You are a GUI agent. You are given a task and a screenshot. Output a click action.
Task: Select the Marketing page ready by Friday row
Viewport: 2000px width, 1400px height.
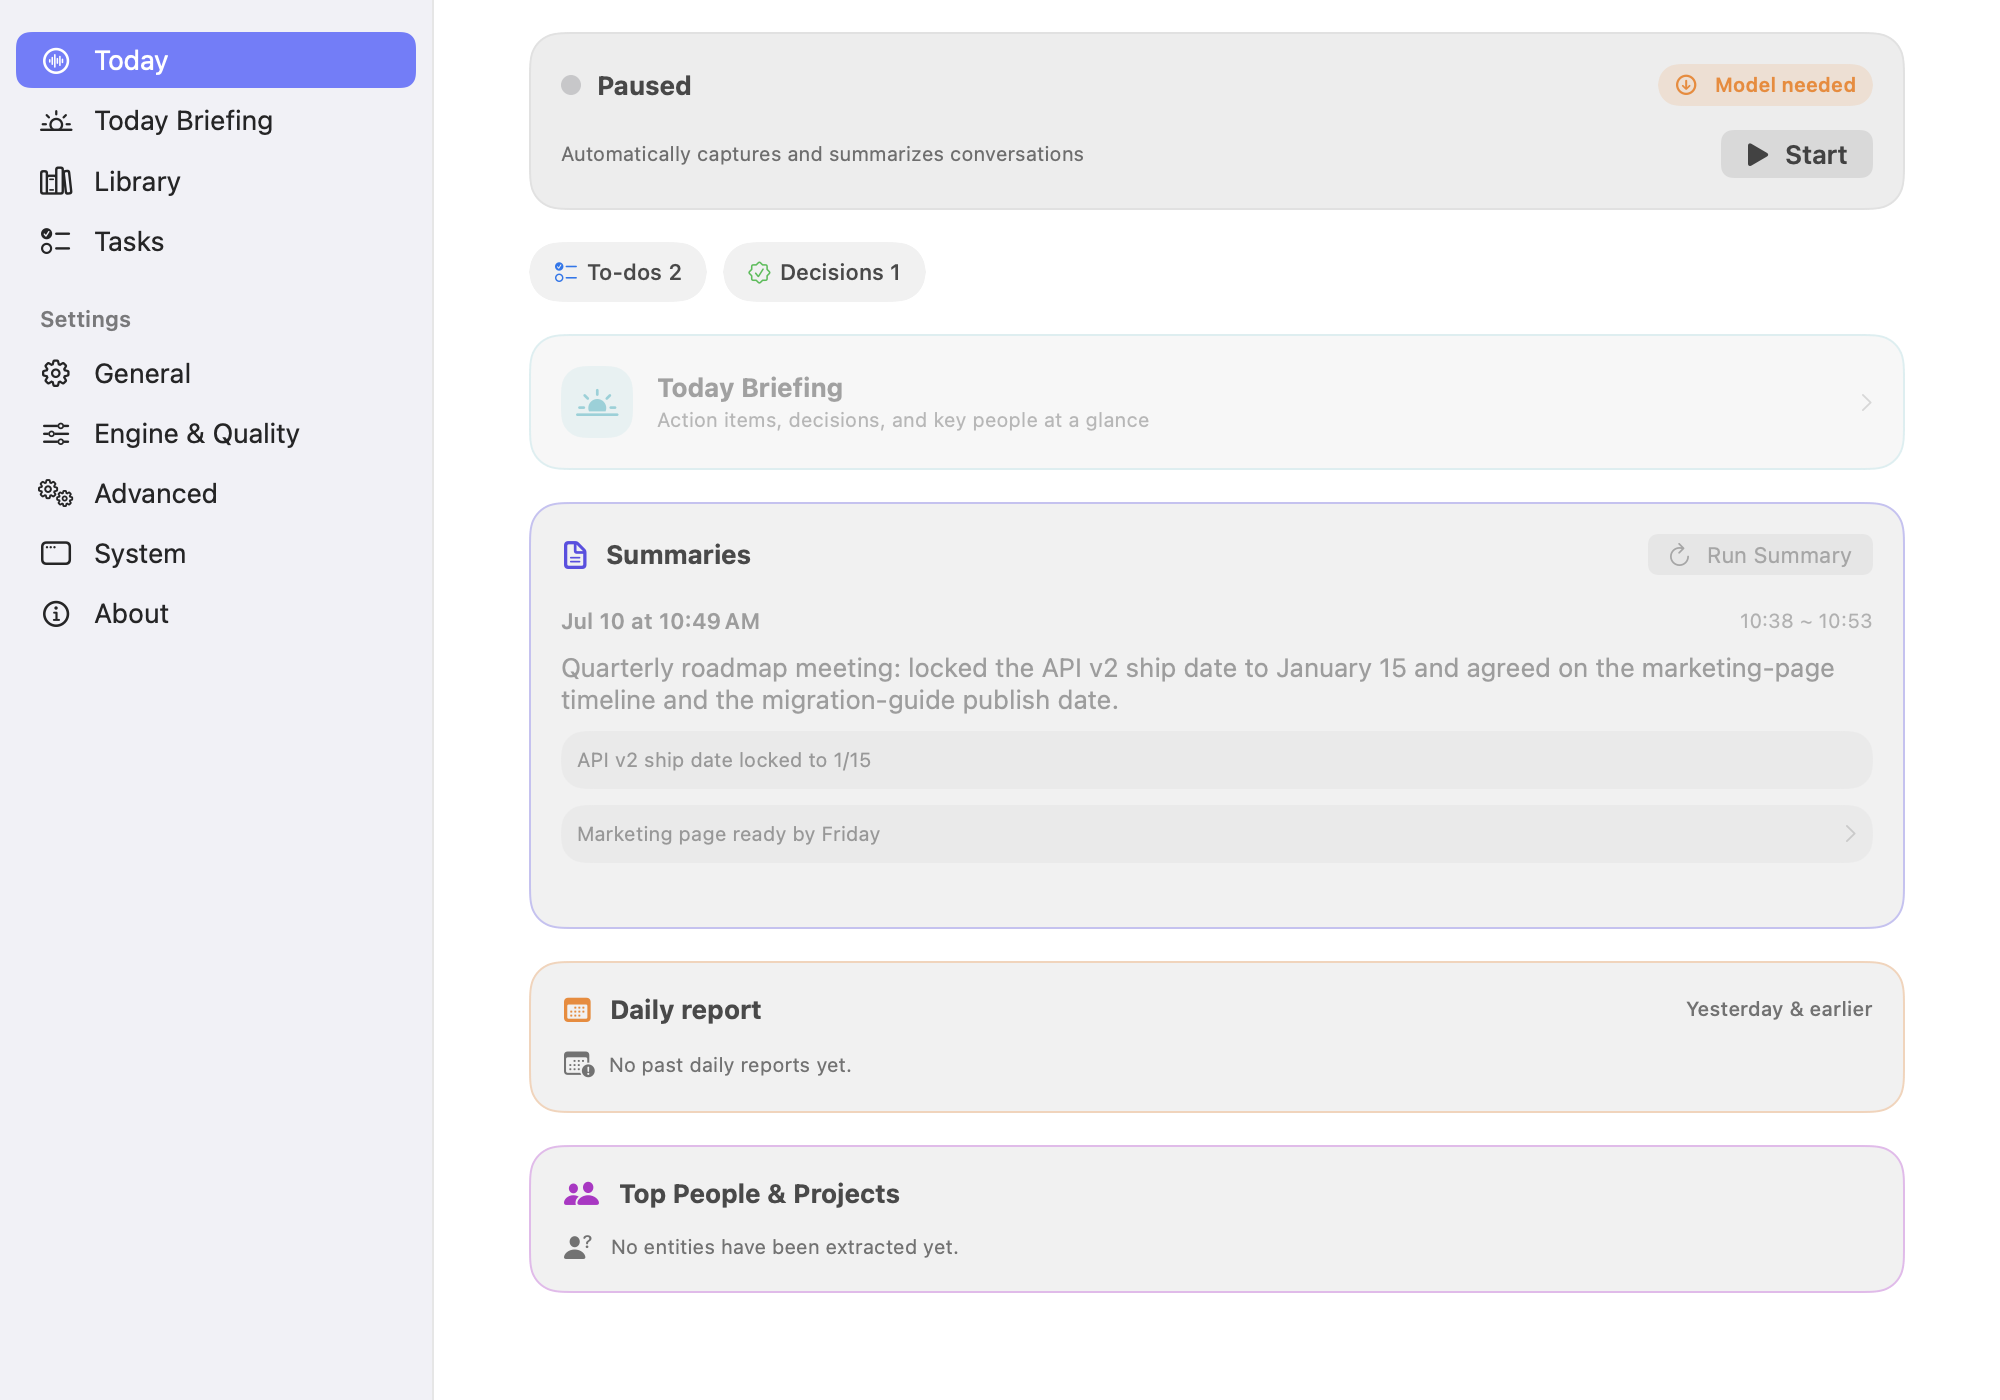click(1216, 834)
